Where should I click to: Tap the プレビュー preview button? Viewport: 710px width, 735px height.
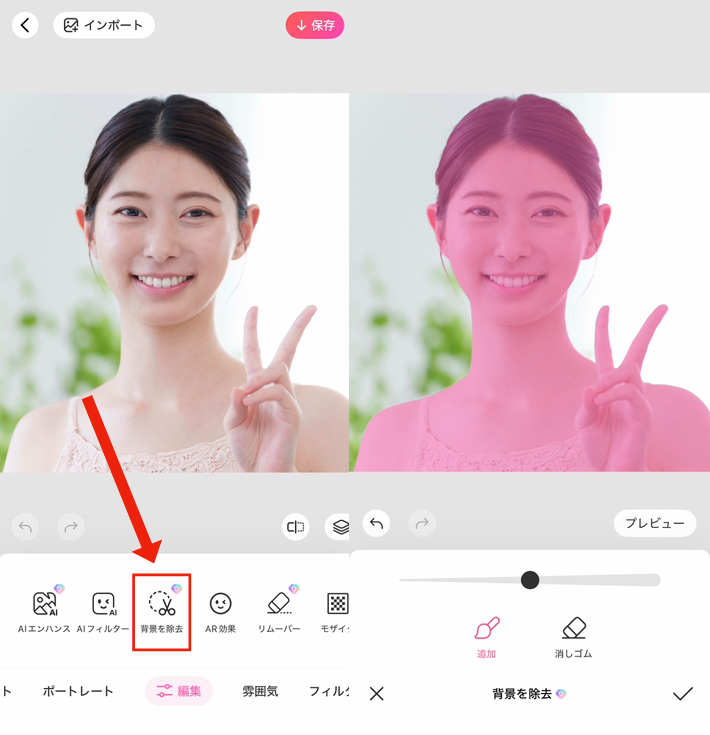655,523
